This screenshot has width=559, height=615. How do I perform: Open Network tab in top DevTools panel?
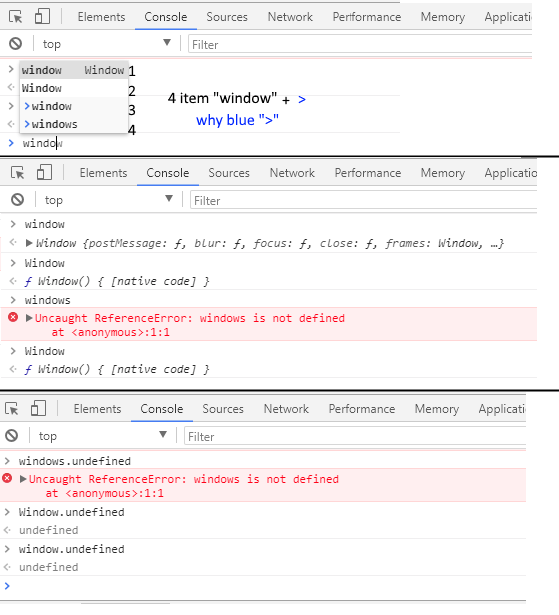click(290, 17)
